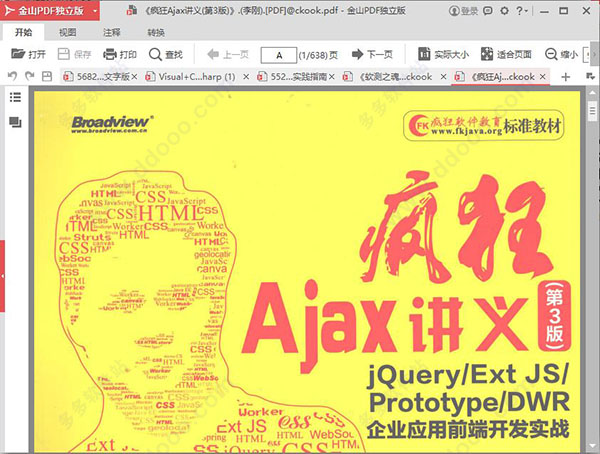Switch to the 转换 ribbon tab
Screen dimensions: 600x454
coord(156,33)
